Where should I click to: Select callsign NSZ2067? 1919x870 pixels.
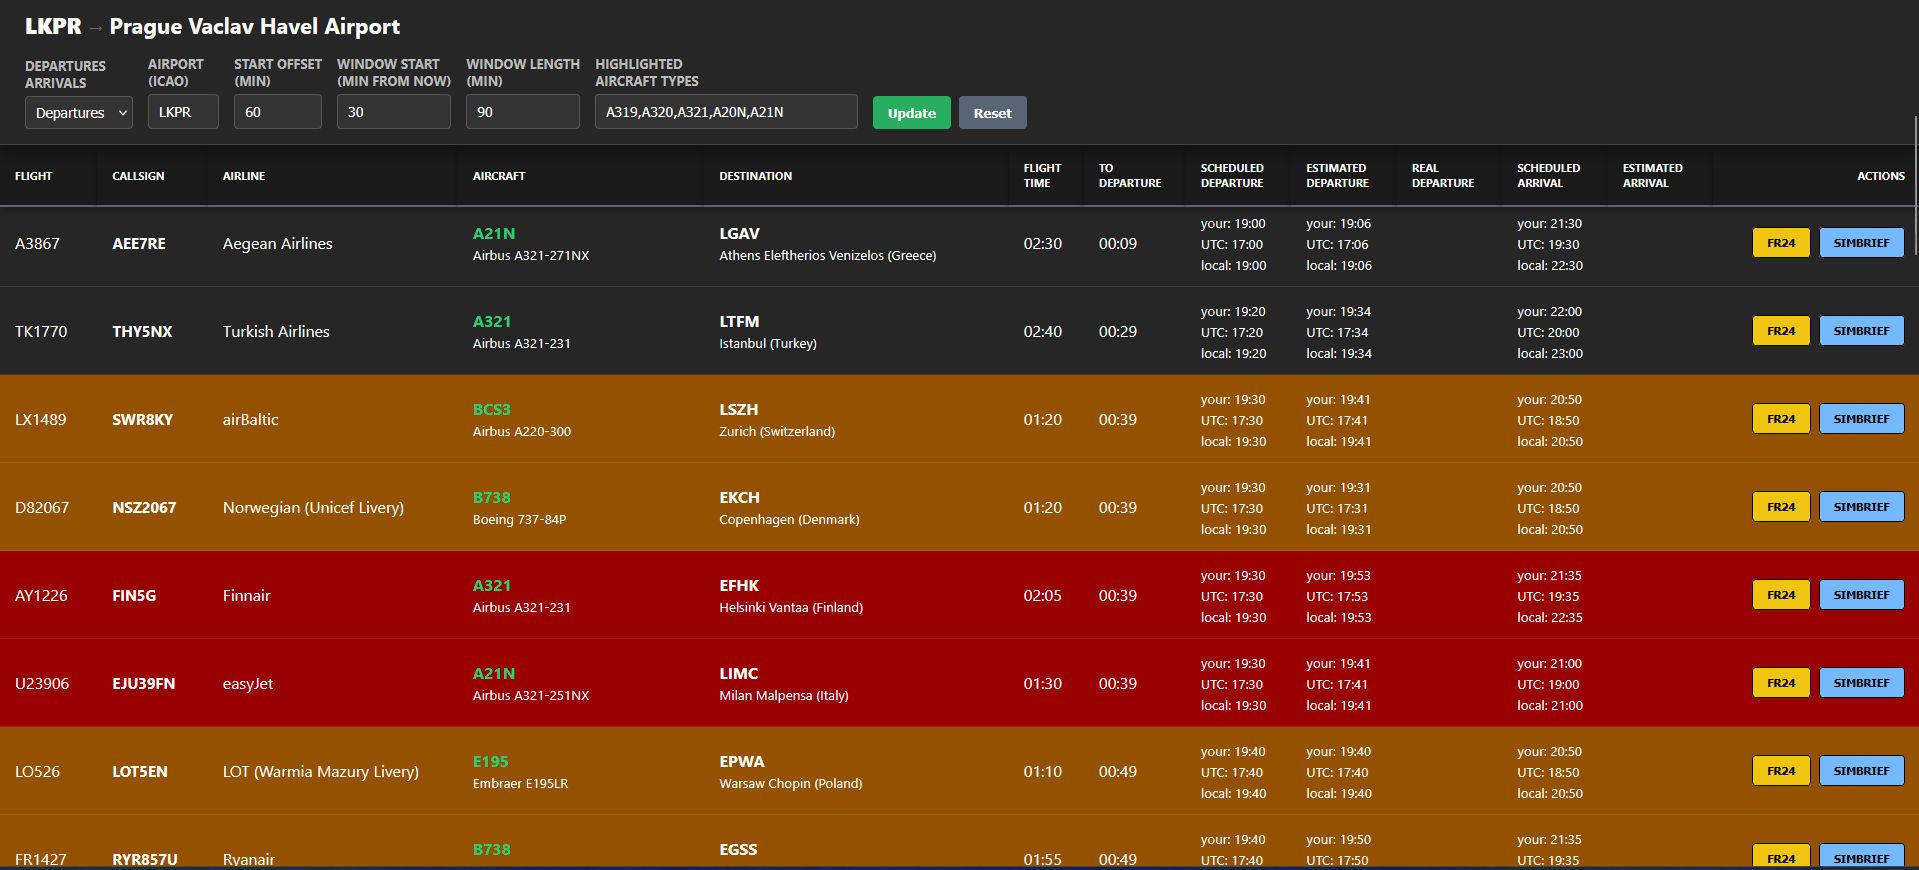pyautogui.click(x=144, y=507)
